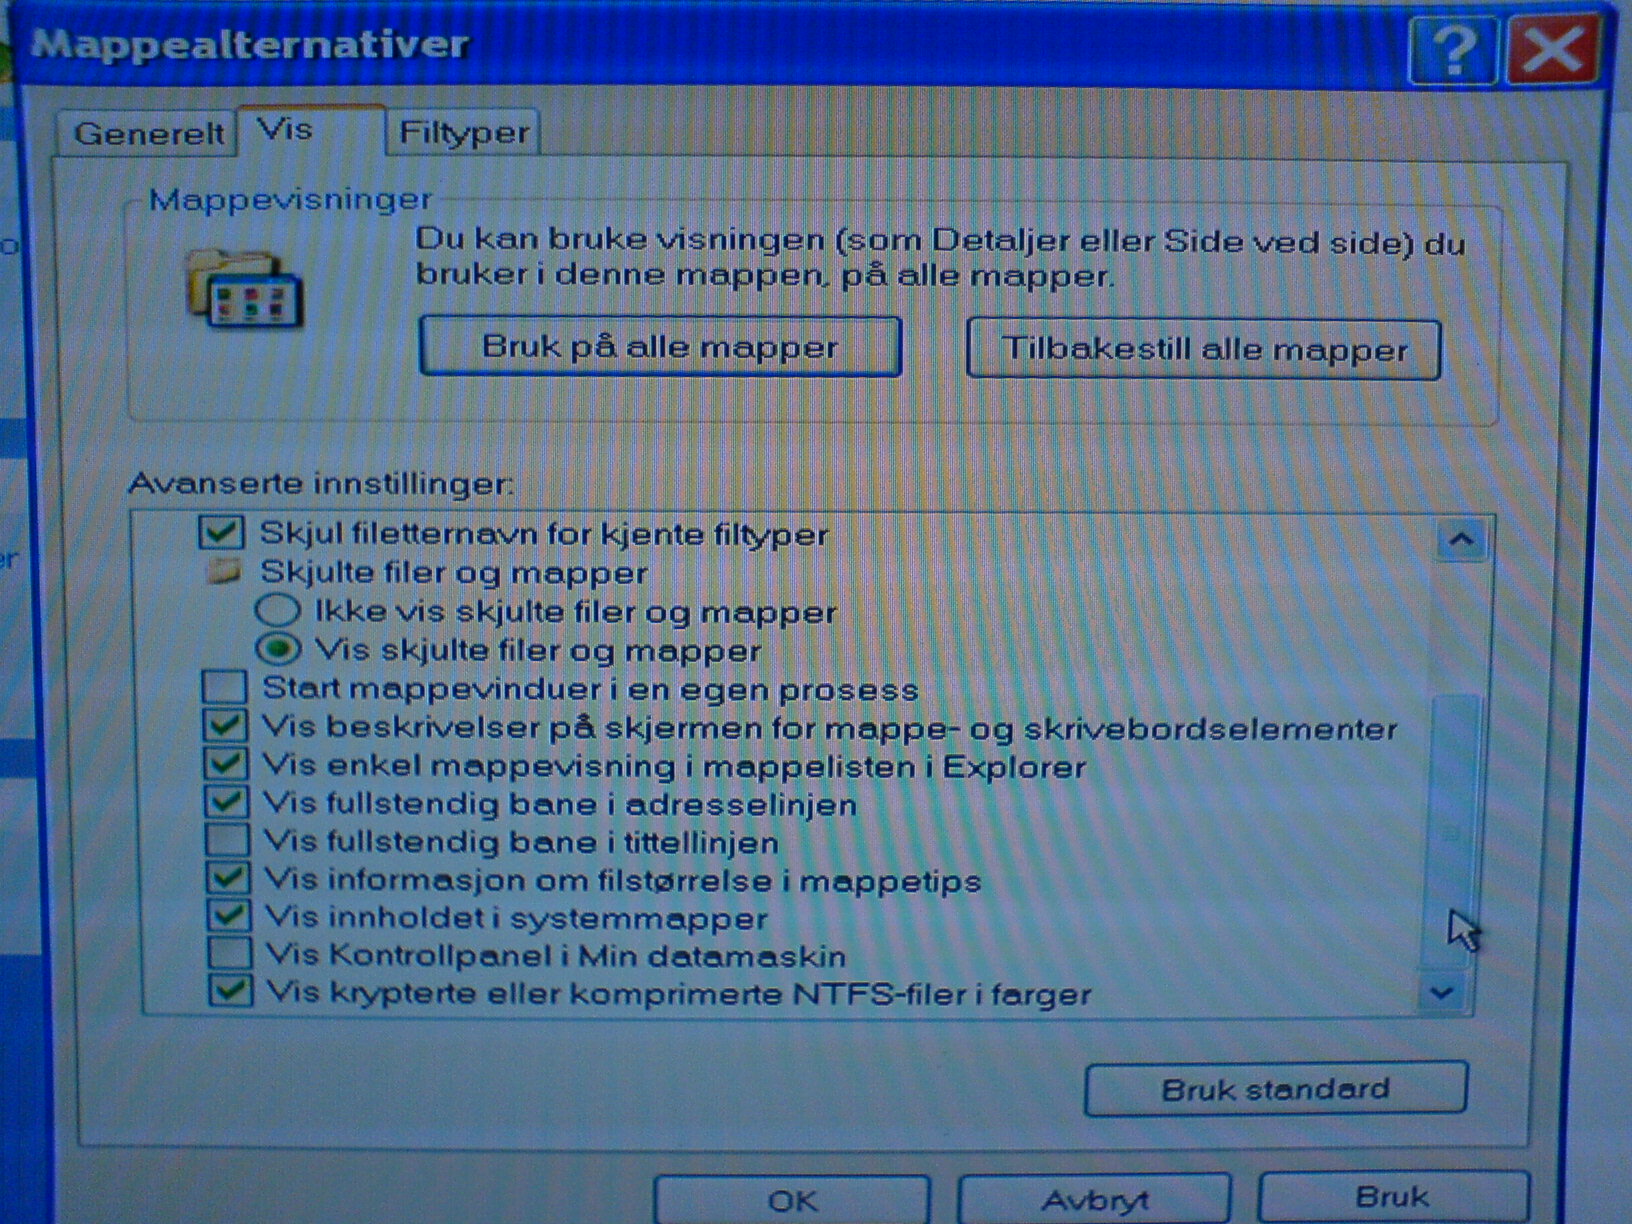This screenshot has height=1224, width=1632.
Task: Check 'Vis fullstendig bane i tittellinjen'
Action: (227, 840)
